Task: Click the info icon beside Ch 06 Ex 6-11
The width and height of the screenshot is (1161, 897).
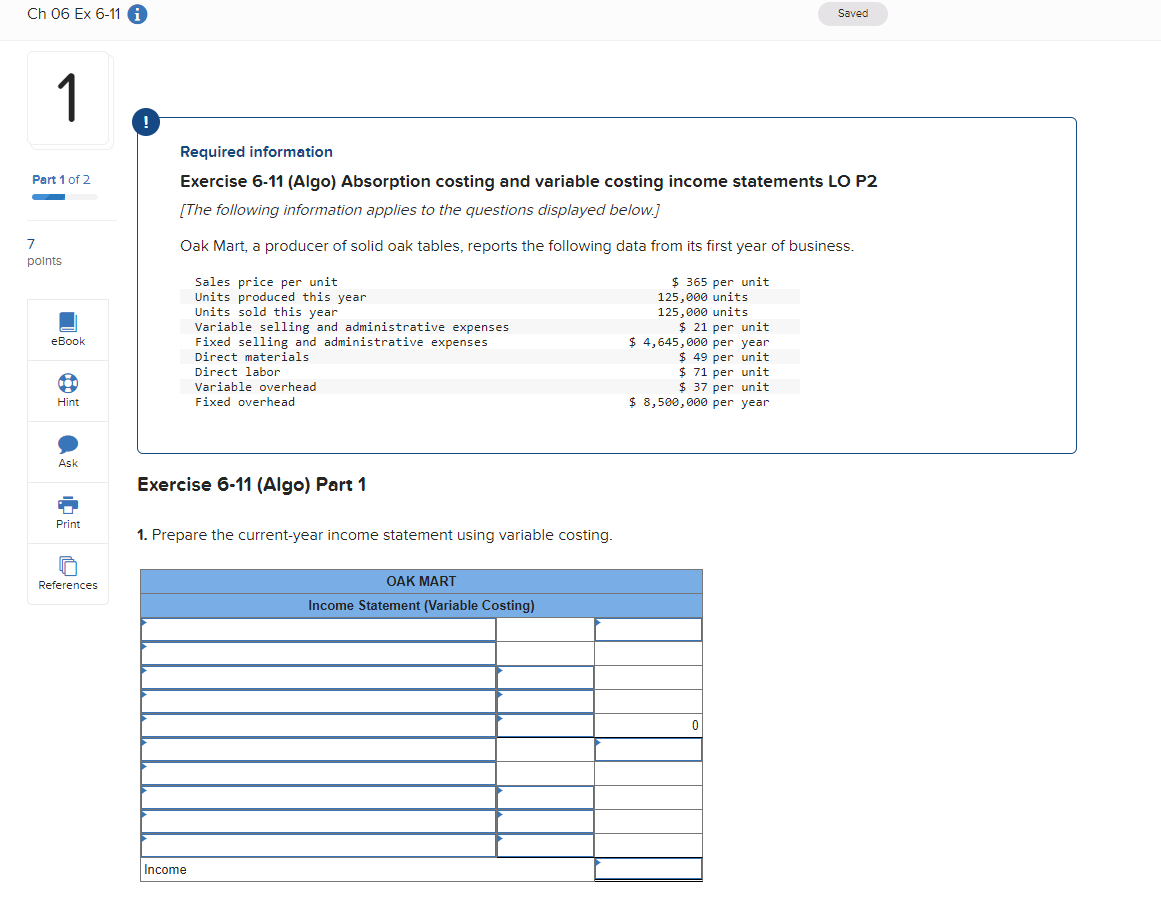Action: coord(137,14)
